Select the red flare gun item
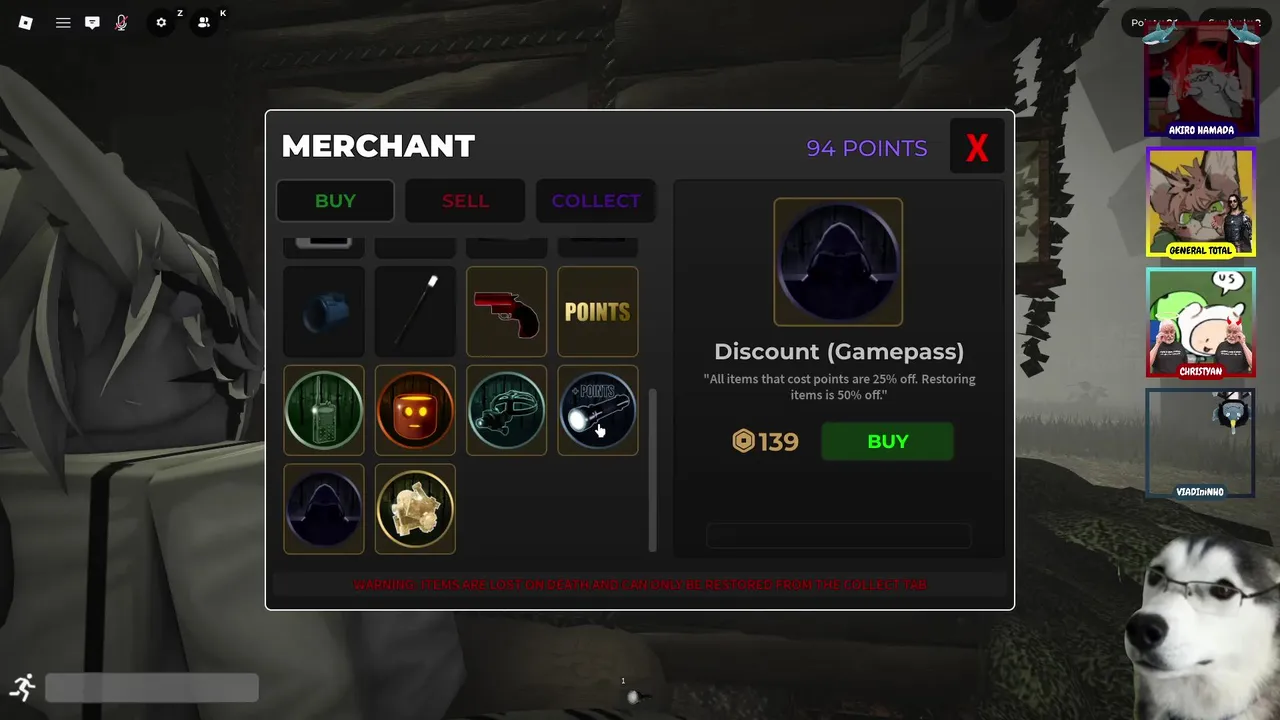1280x720 pixels. pyautogui.click(x=506, y=311)
